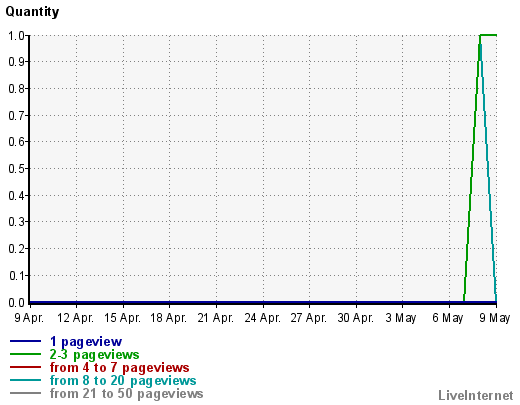Click the 9 Apr. axis date label

29,318
